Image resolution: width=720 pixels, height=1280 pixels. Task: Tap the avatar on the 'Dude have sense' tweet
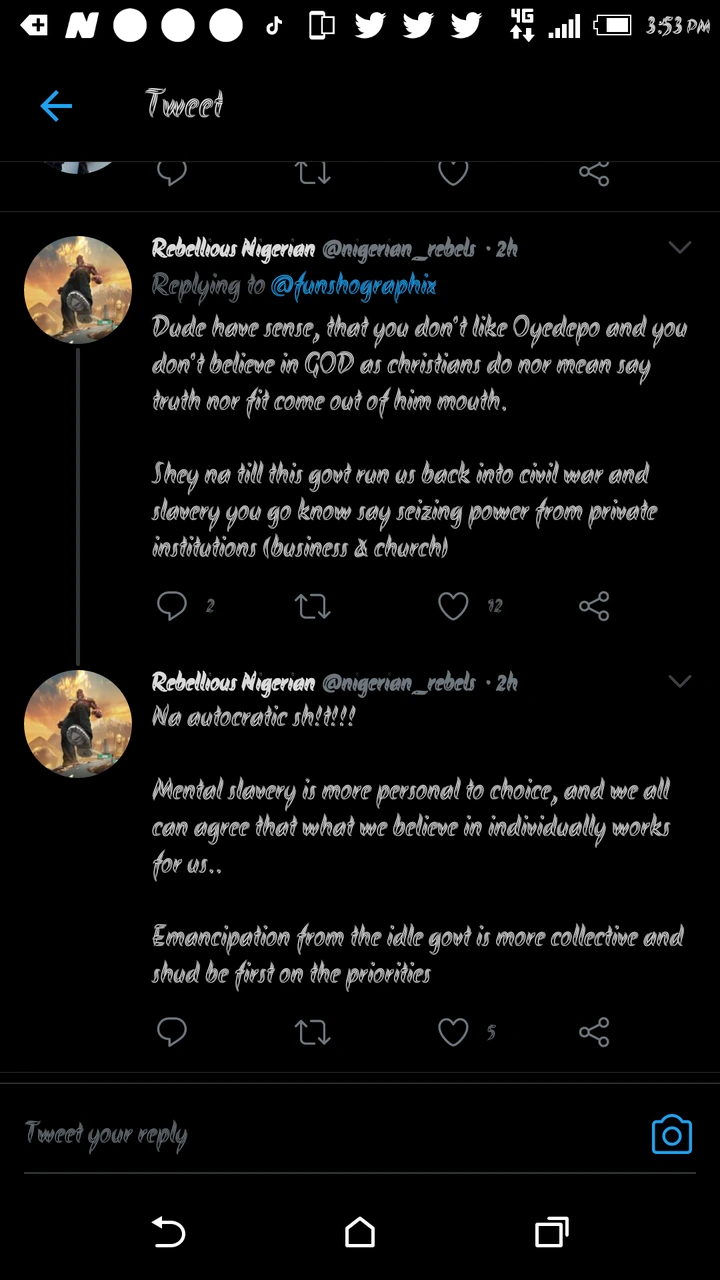(x=78, y=290)
